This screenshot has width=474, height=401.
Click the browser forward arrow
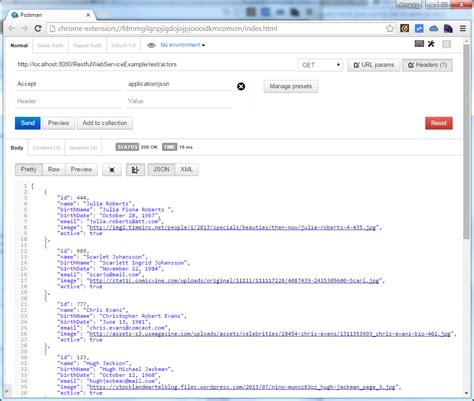25,28
